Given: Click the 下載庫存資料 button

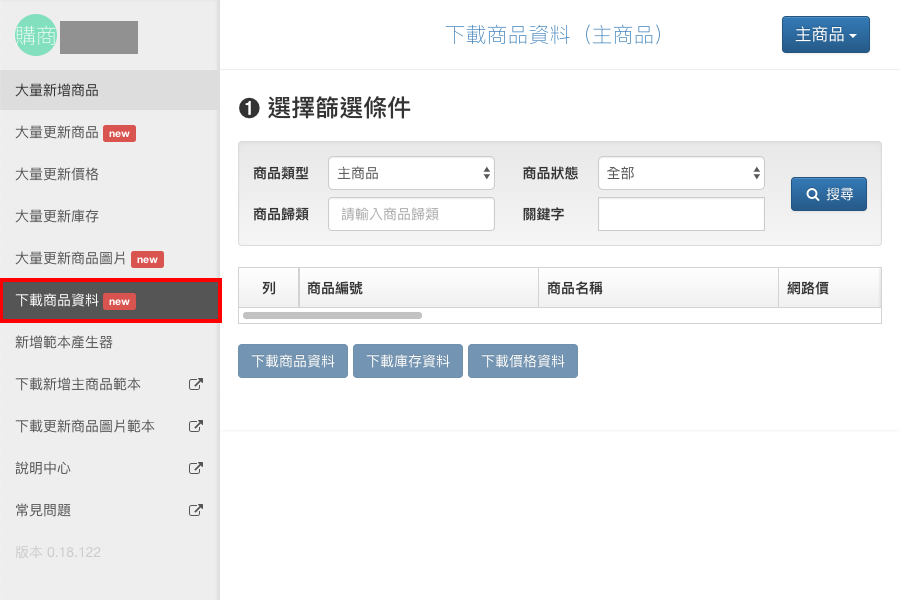Looking at the screenshot, I should 408,362.
